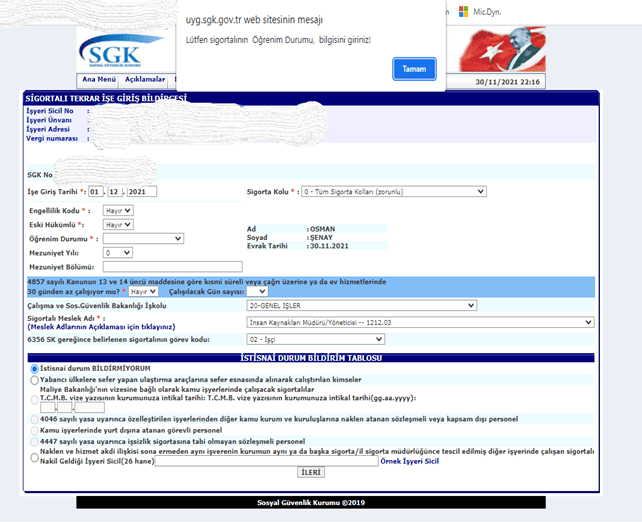This screenshot has height=522, width=642.
Task: Open the Eski Hükümlü dropdown
Action: [x=118, y=226]
